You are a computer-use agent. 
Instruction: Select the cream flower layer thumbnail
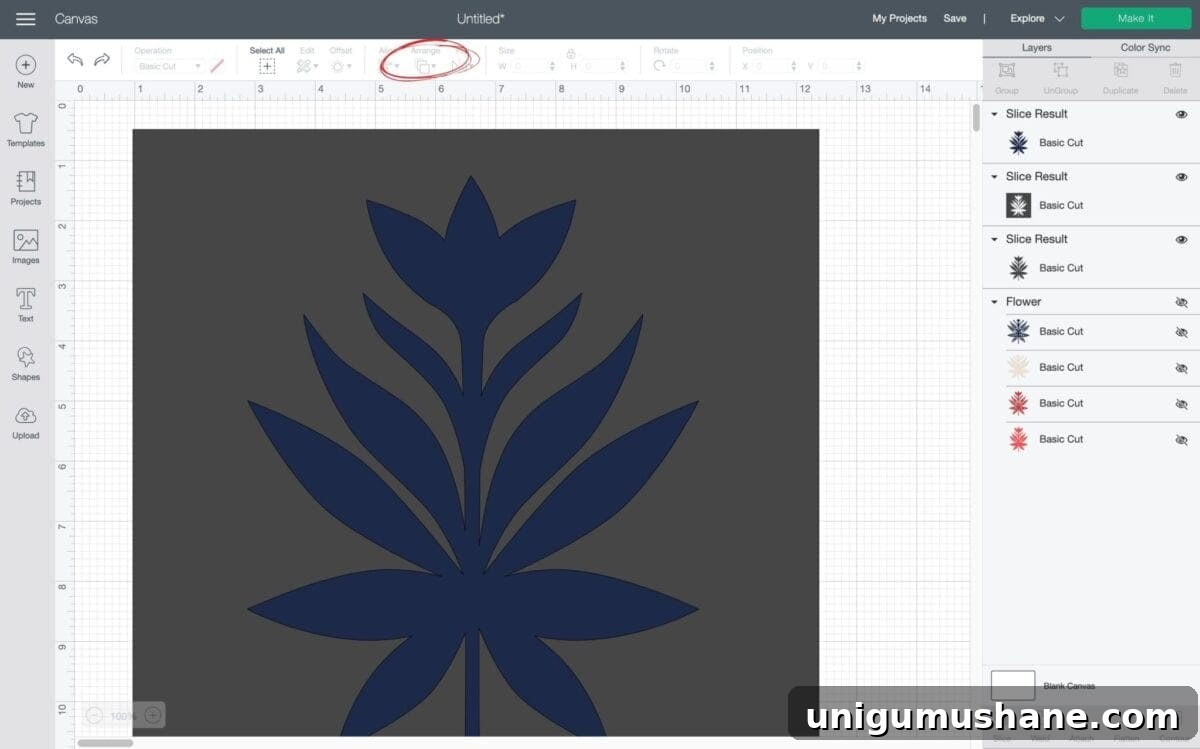1018,367
